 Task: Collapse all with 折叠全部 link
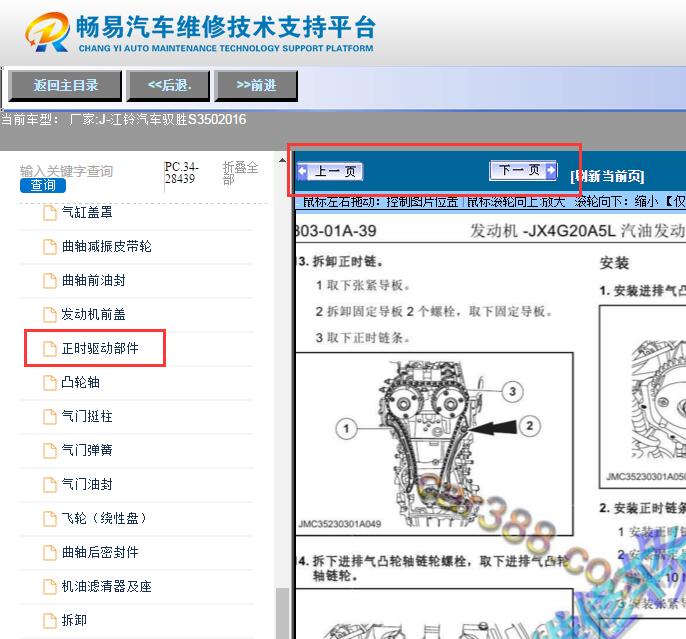point(240,173)
